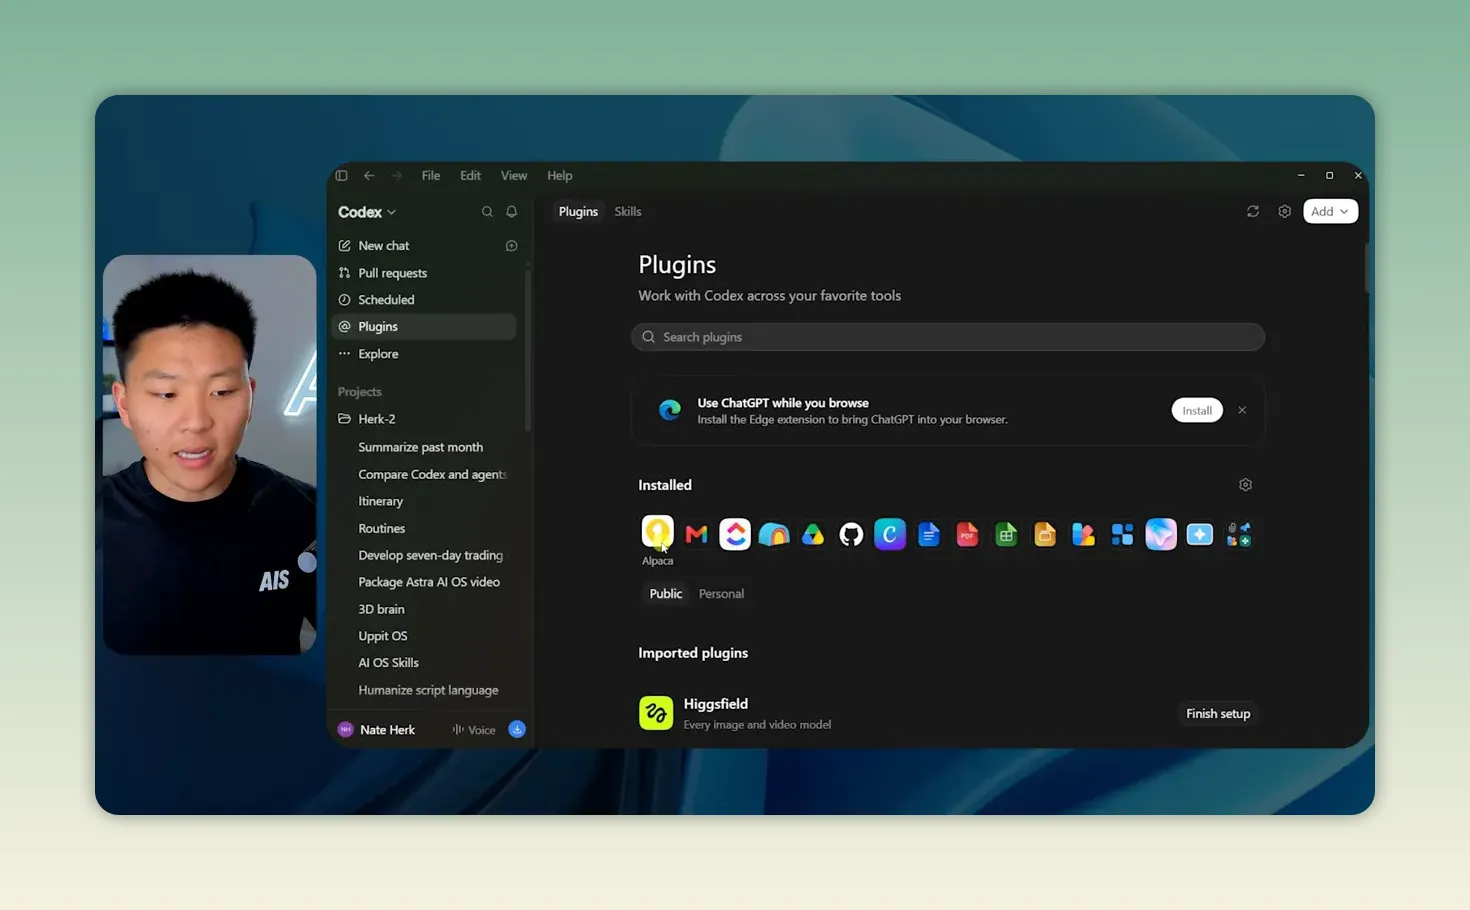Toggle the sidebar panel icon
The width and height of the screenshot is (1470, 910).
341,176
